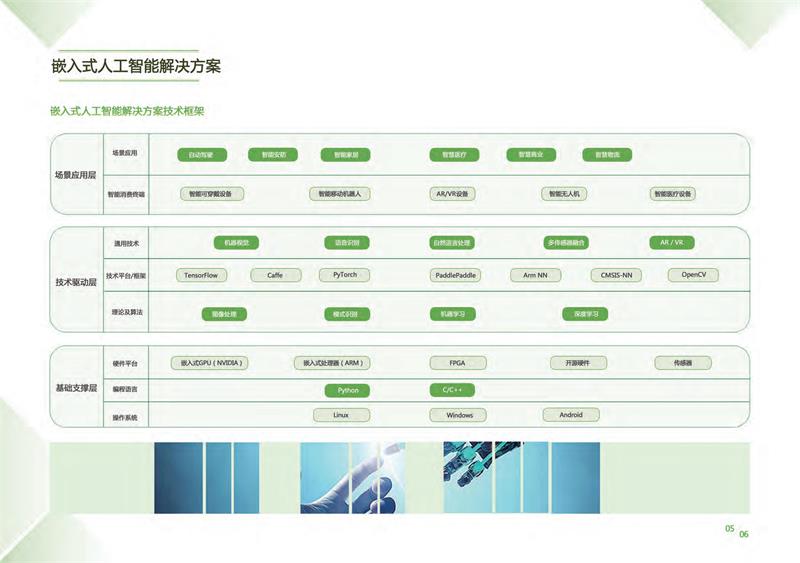Click the FPGA hardware box
Screen dimensions: 800x563
[458, 363]
